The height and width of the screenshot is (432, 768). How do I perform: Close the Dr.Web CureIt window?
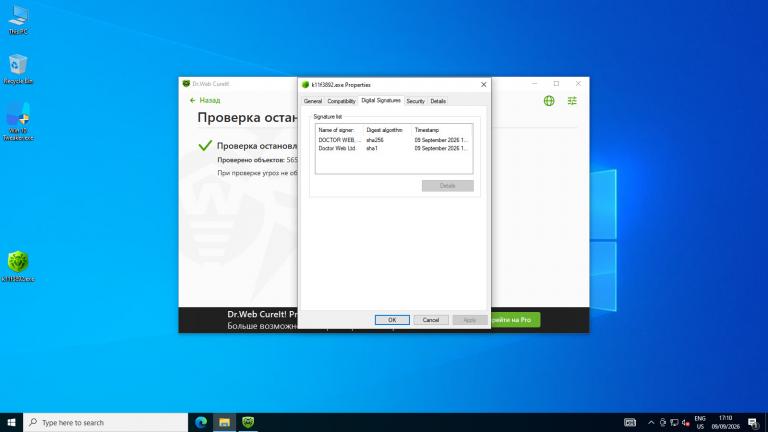578,84
